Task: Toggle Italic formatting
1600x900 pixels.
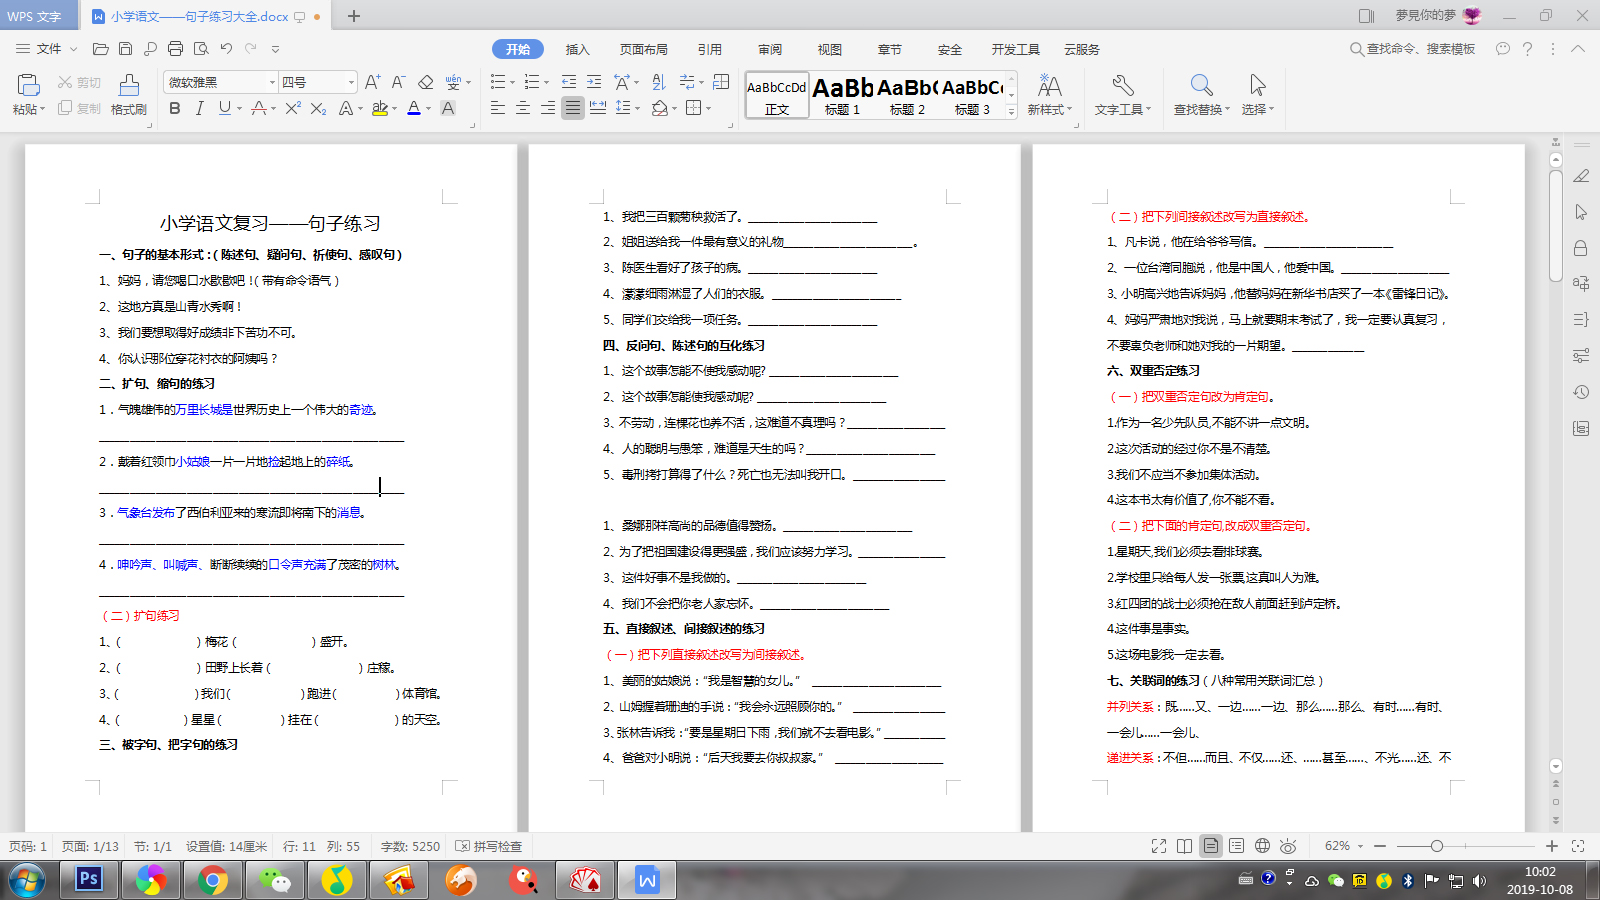Action: coord(199,108)
